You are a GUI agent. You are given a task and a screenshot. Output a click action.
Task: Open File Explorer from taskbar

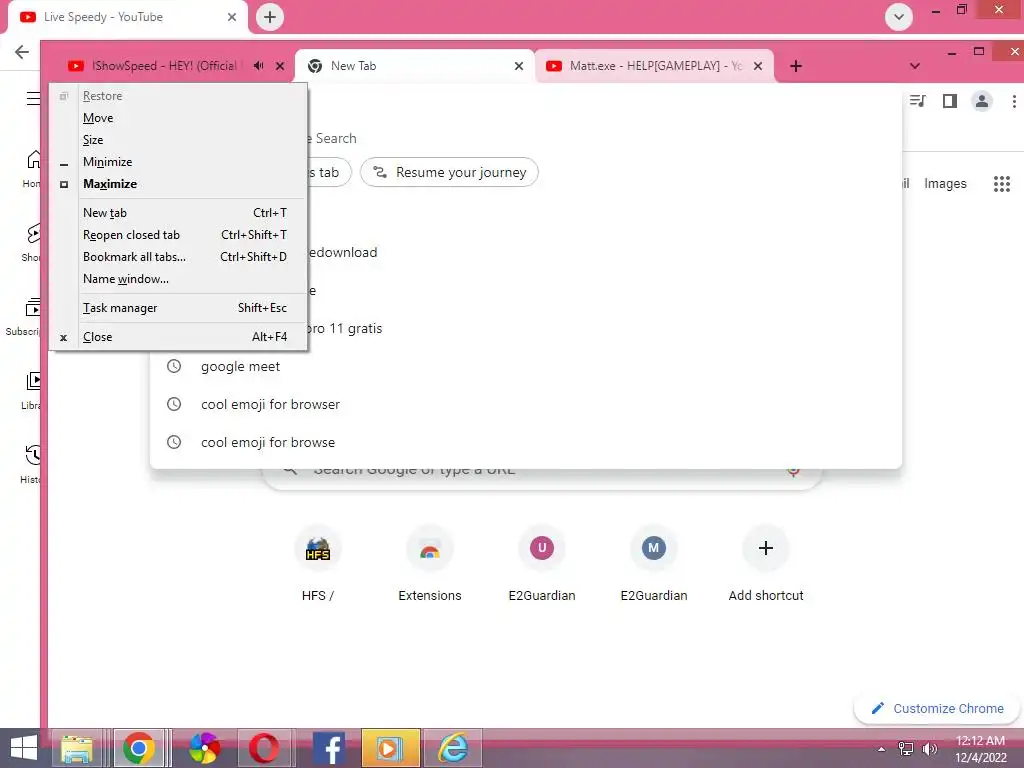tap(76, 748)
